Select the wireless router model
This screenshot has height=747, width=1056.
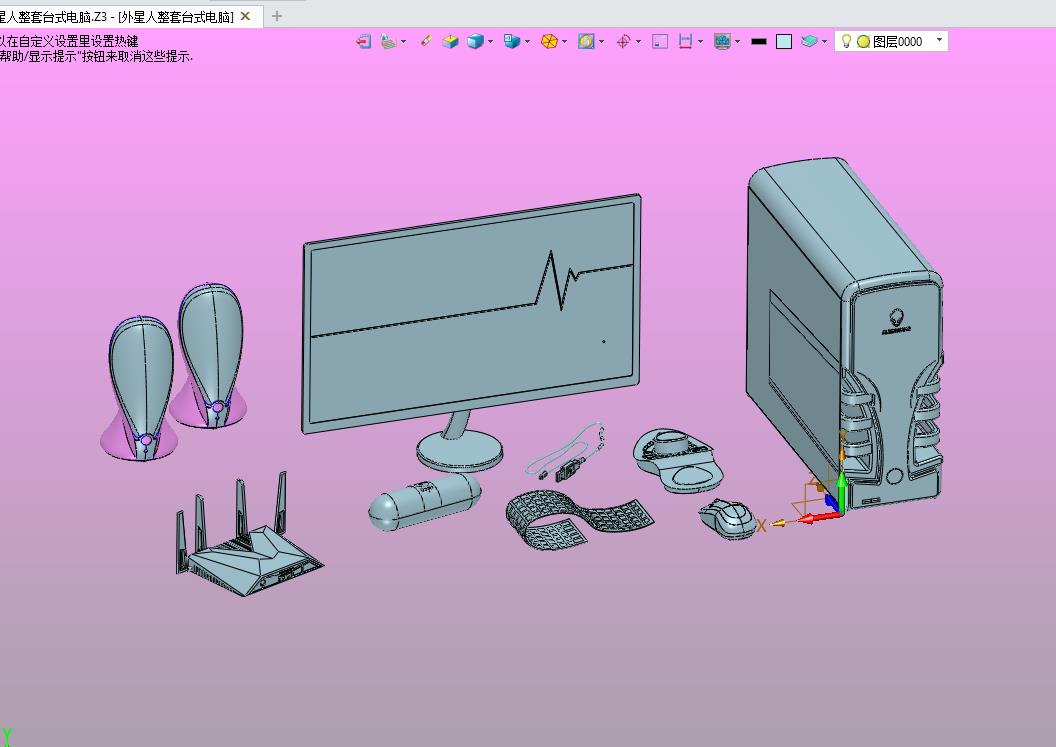(249, 535)
